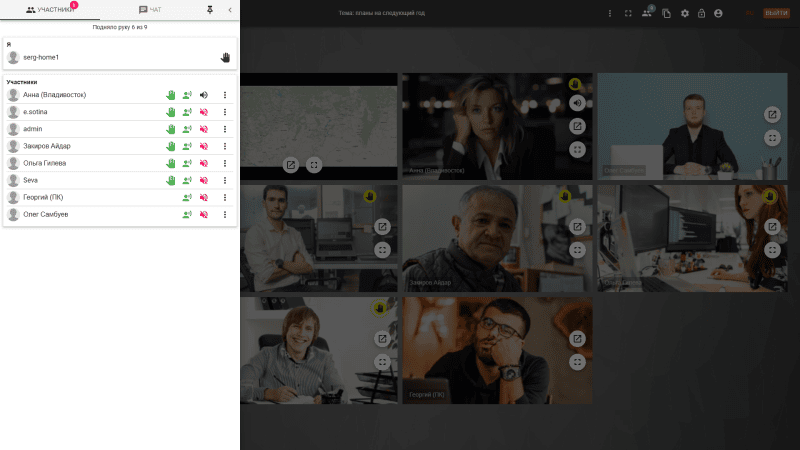Toggle Олег Самбуев's muted microphone icon
Image resolution: width=800 pixels, height=450 pixels.
pos(203,214)
